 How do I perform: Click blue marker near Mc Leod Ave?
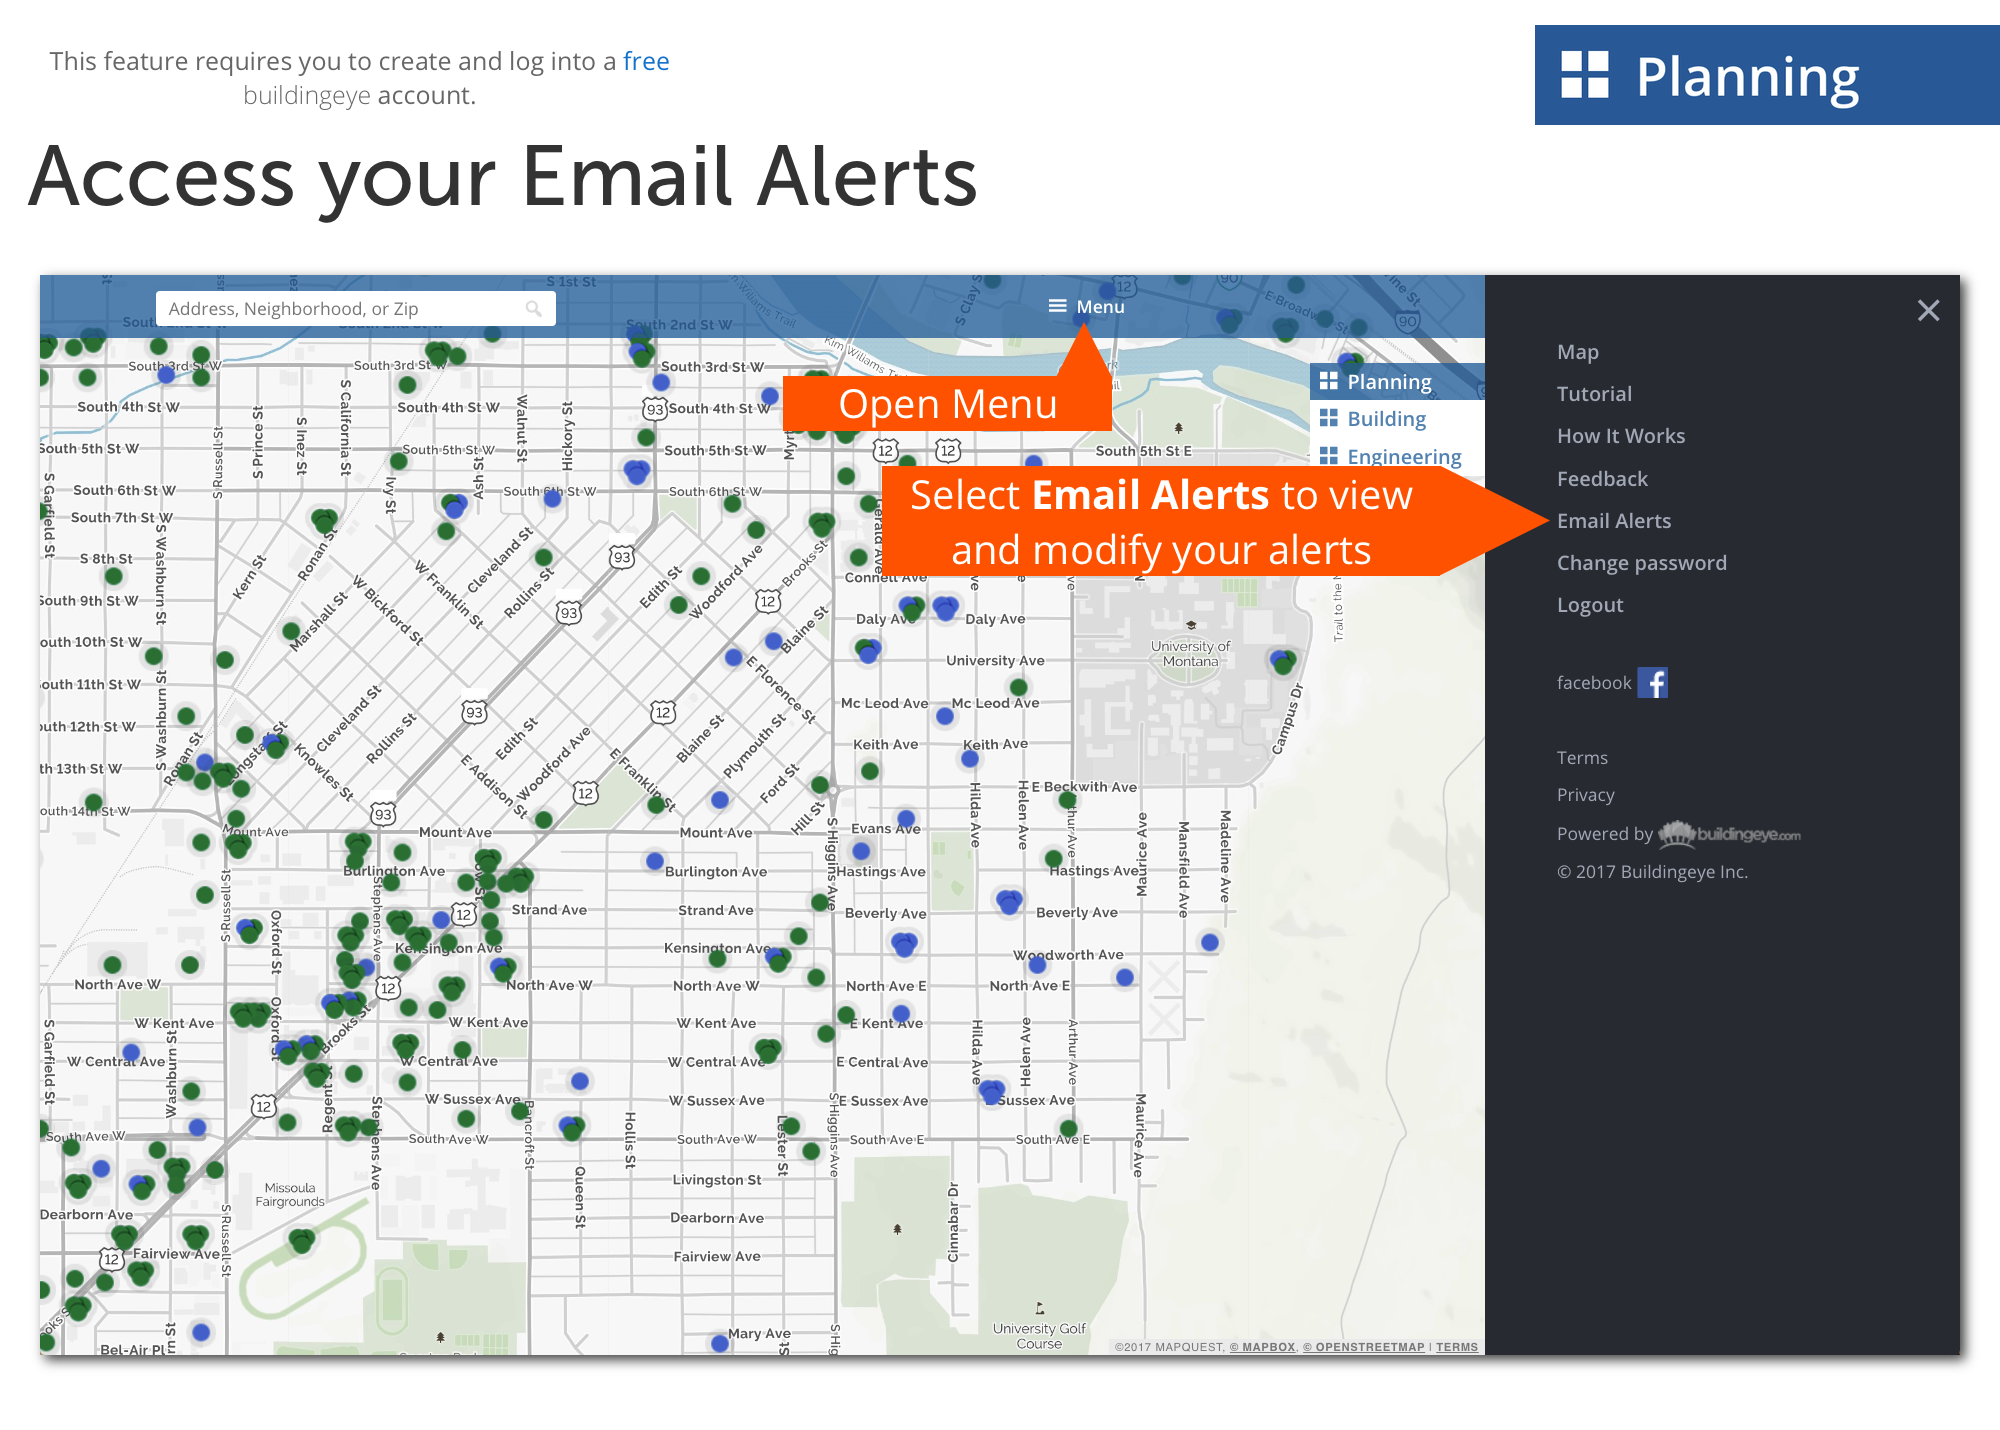tap(945, 716)
